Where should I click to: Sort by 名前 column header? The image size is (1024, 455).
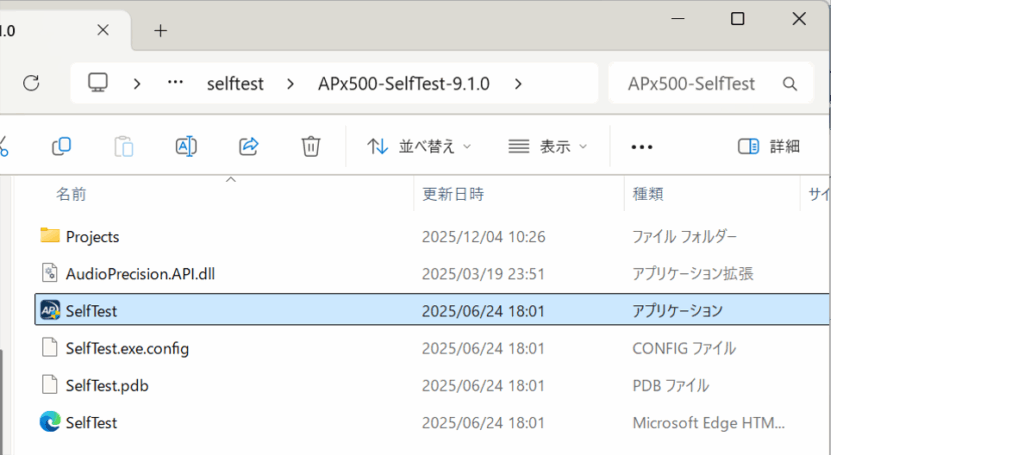pyautogui.click(x=70, y=193)
